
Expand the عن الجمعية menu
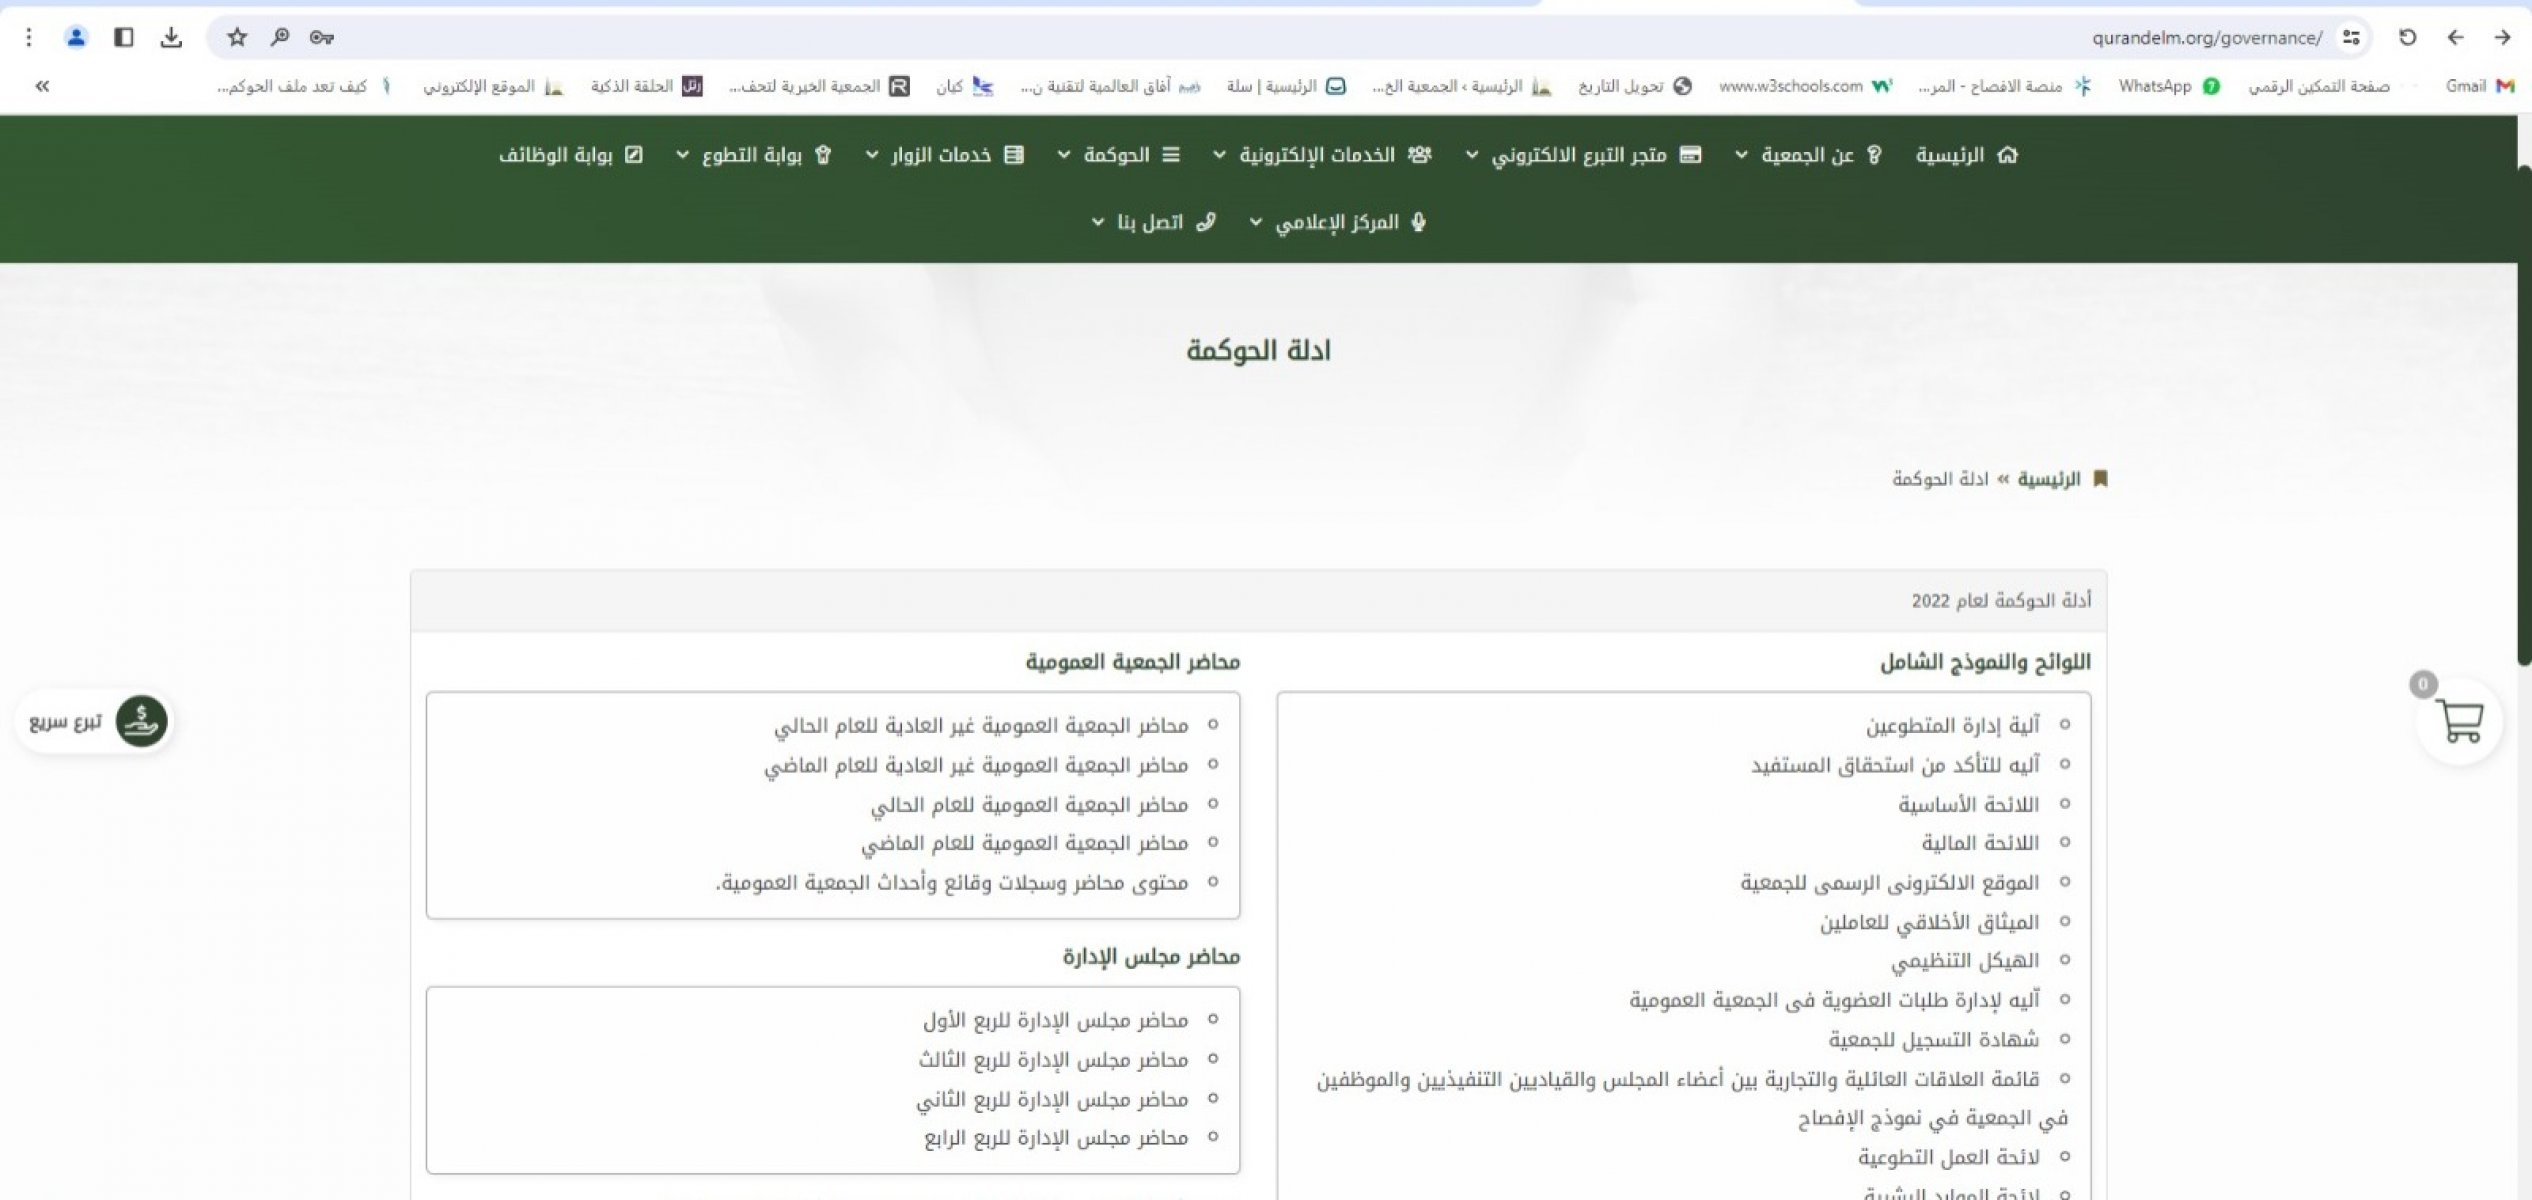pyautogui.click(x=1808, y=155)
